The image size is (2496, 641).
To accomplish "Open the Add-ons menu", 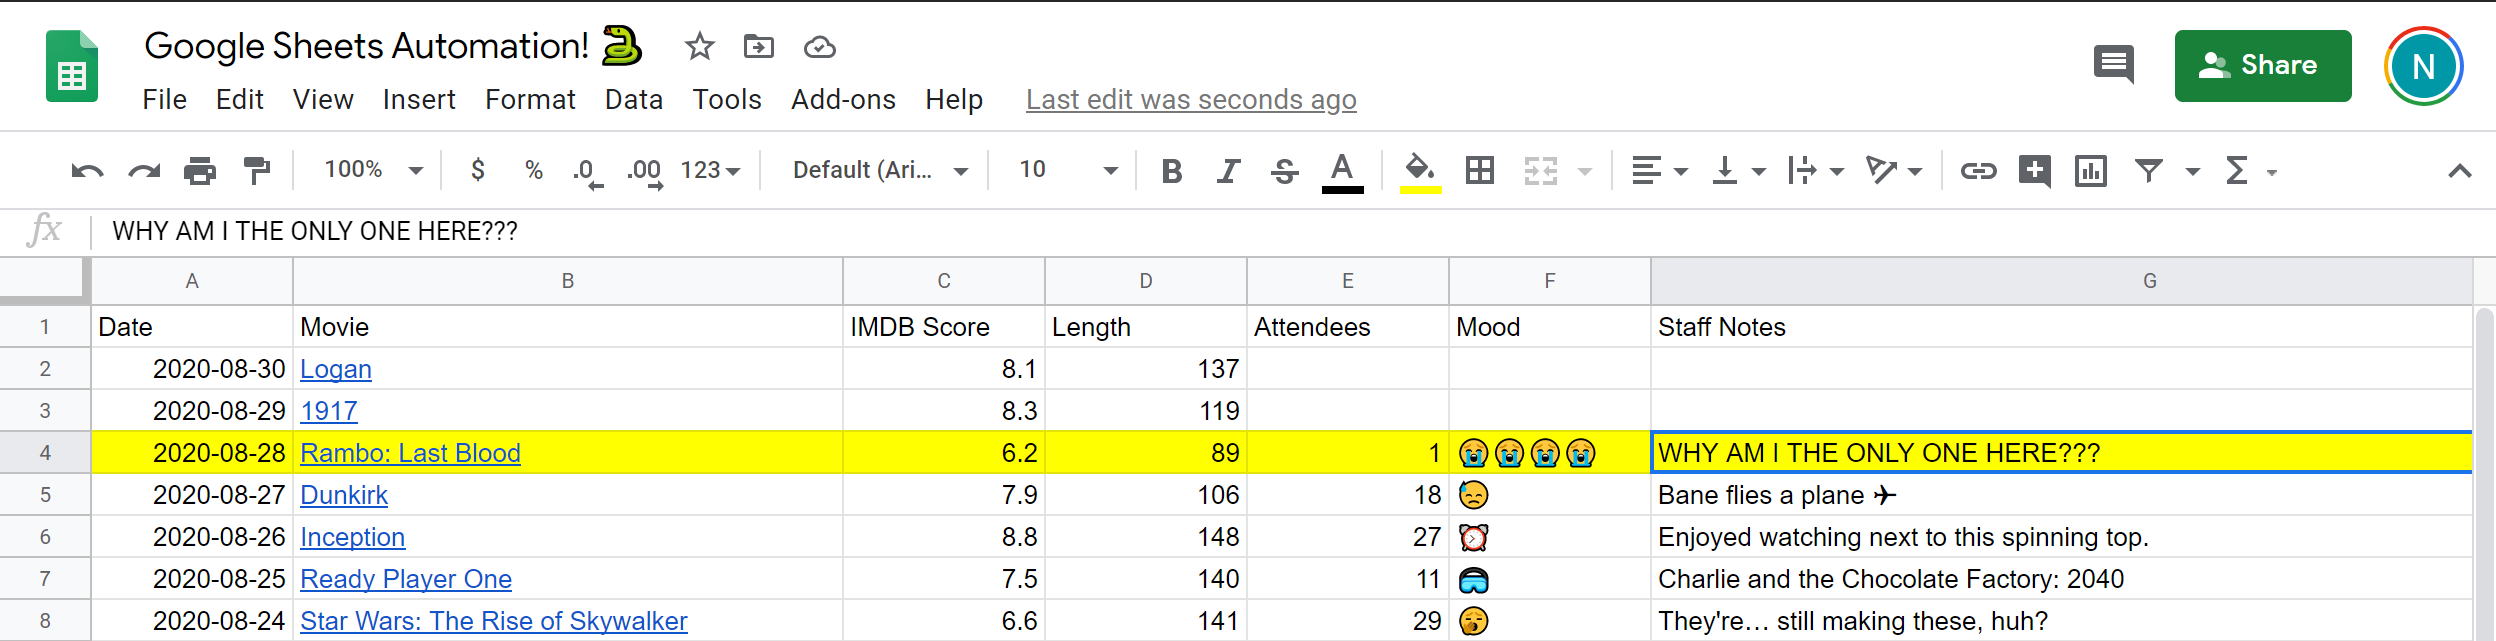I will pyautogui.click(x=843, y=100).
